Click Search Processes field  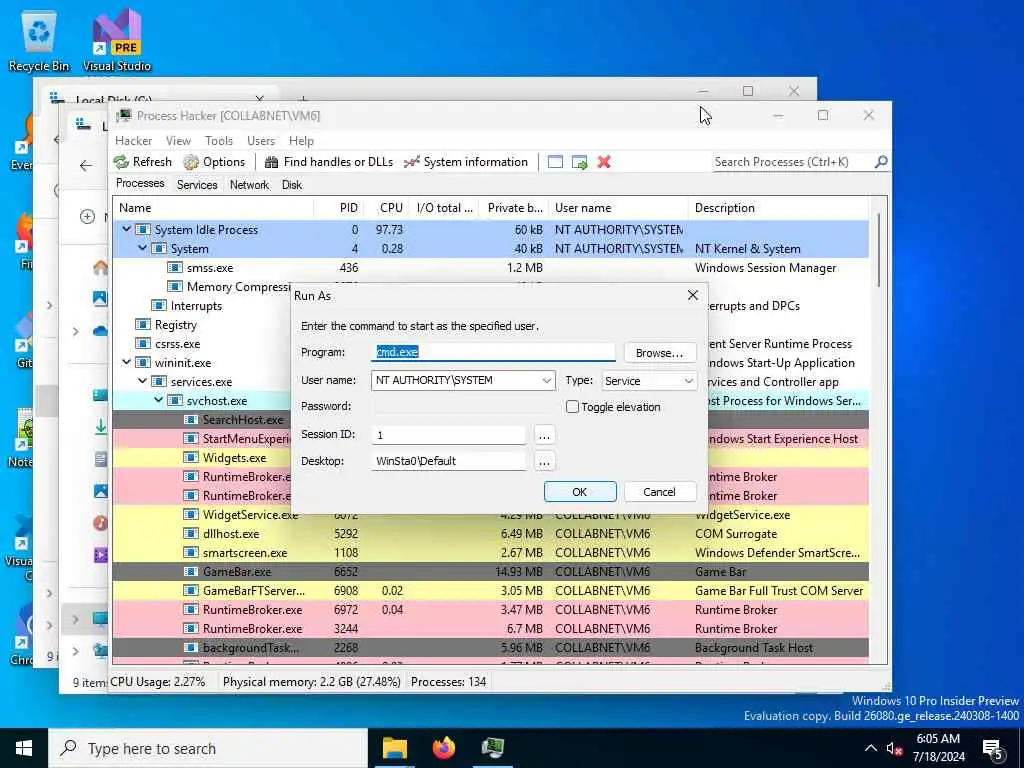click(792, 162)
